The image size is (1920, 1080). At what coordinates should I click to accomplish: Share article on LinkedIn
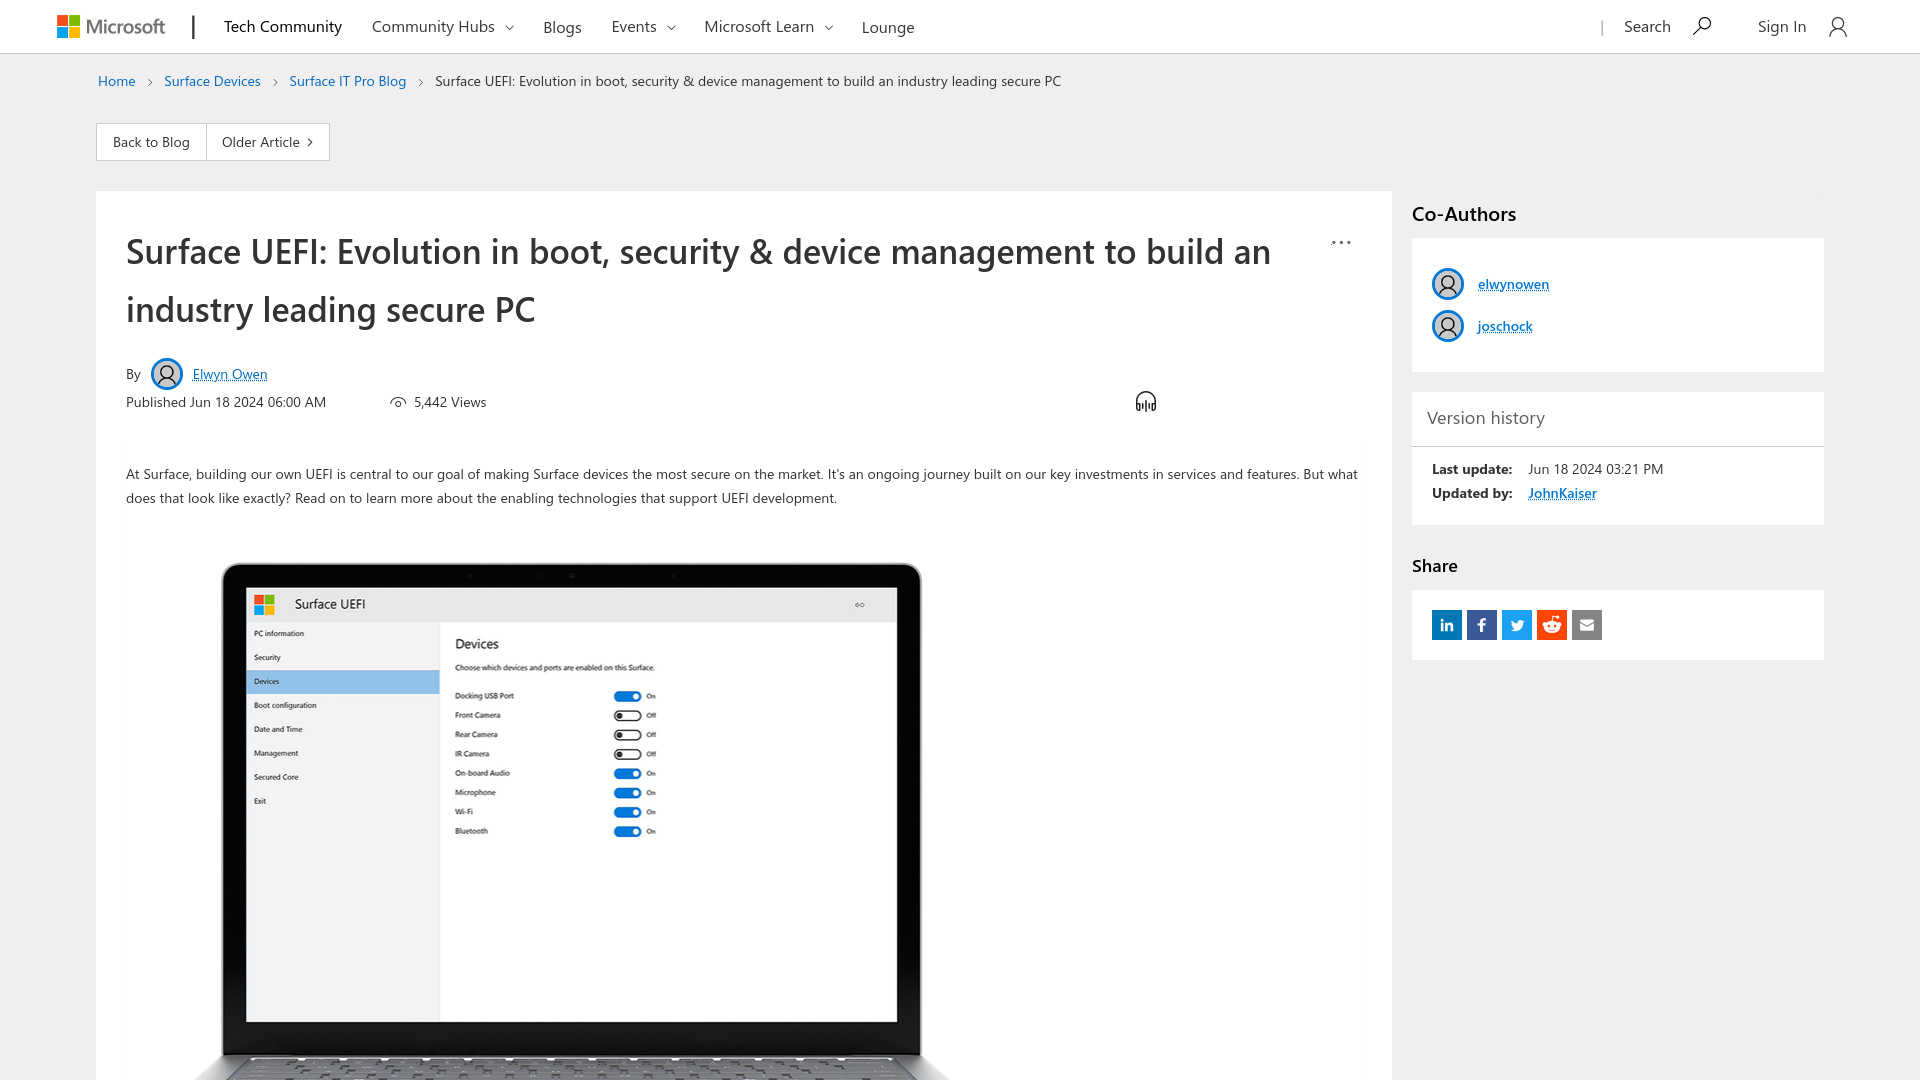(x=1447, y=625)
